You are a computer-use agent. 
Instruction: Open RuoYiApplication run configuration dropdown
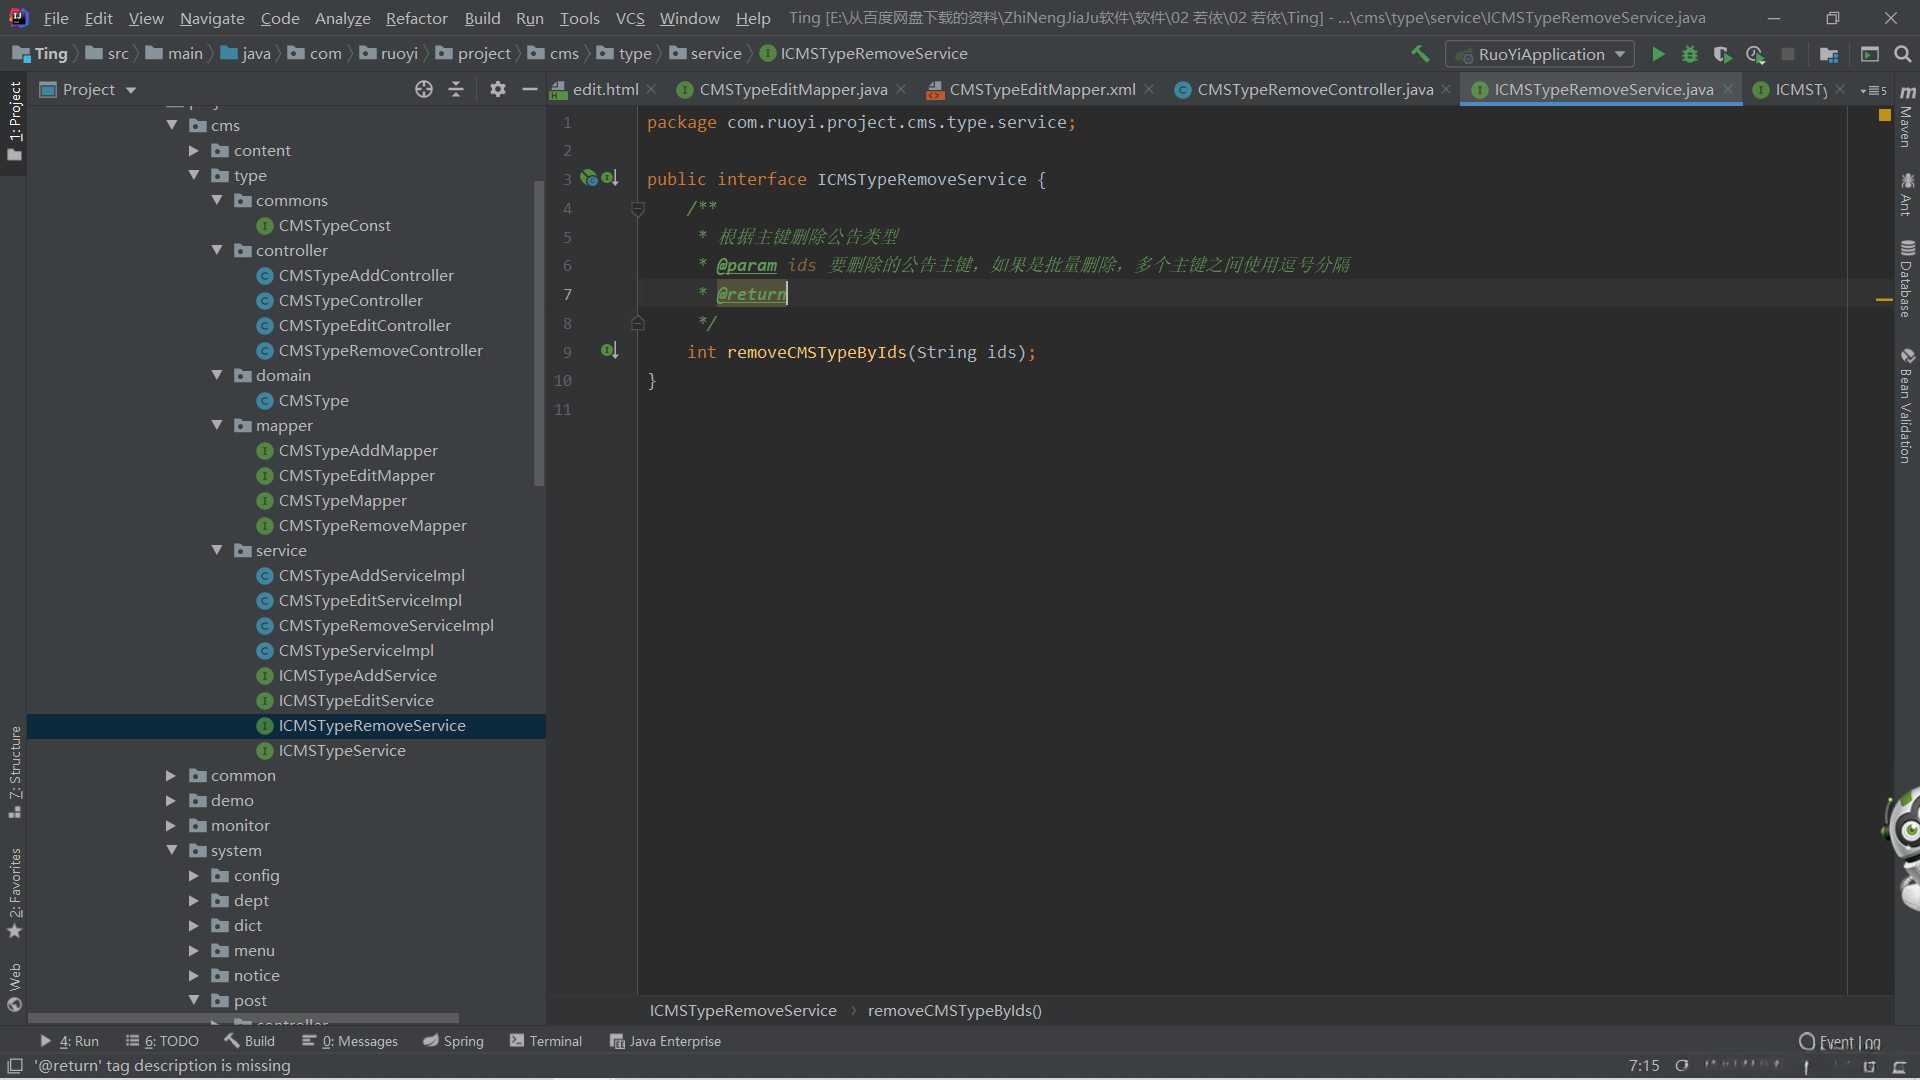click(1540, 54)
